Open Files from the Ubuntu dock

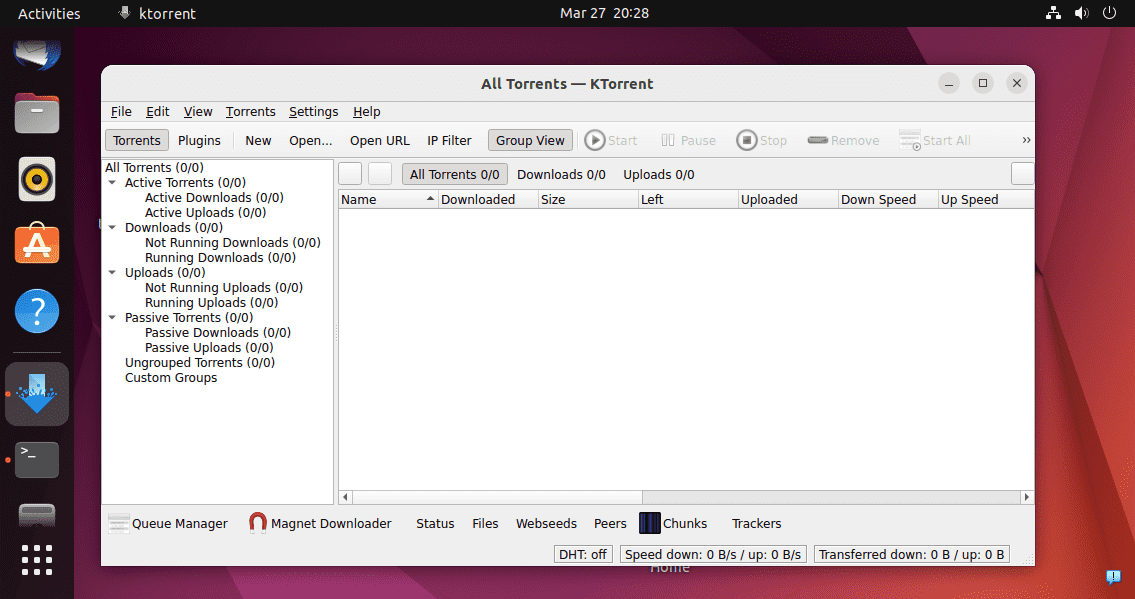(37, 114)
